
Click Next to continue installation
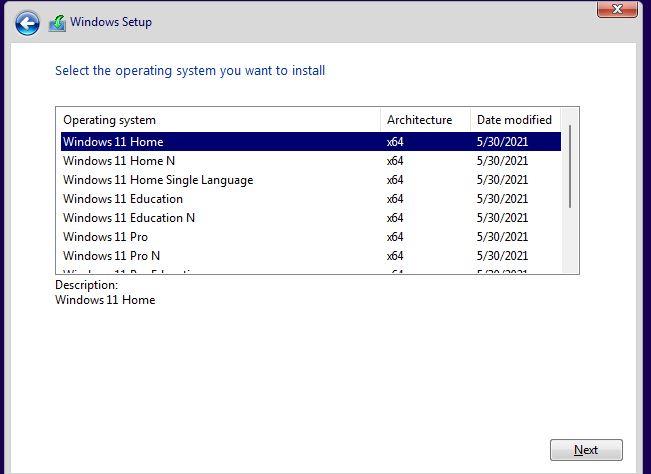point(586,450)
